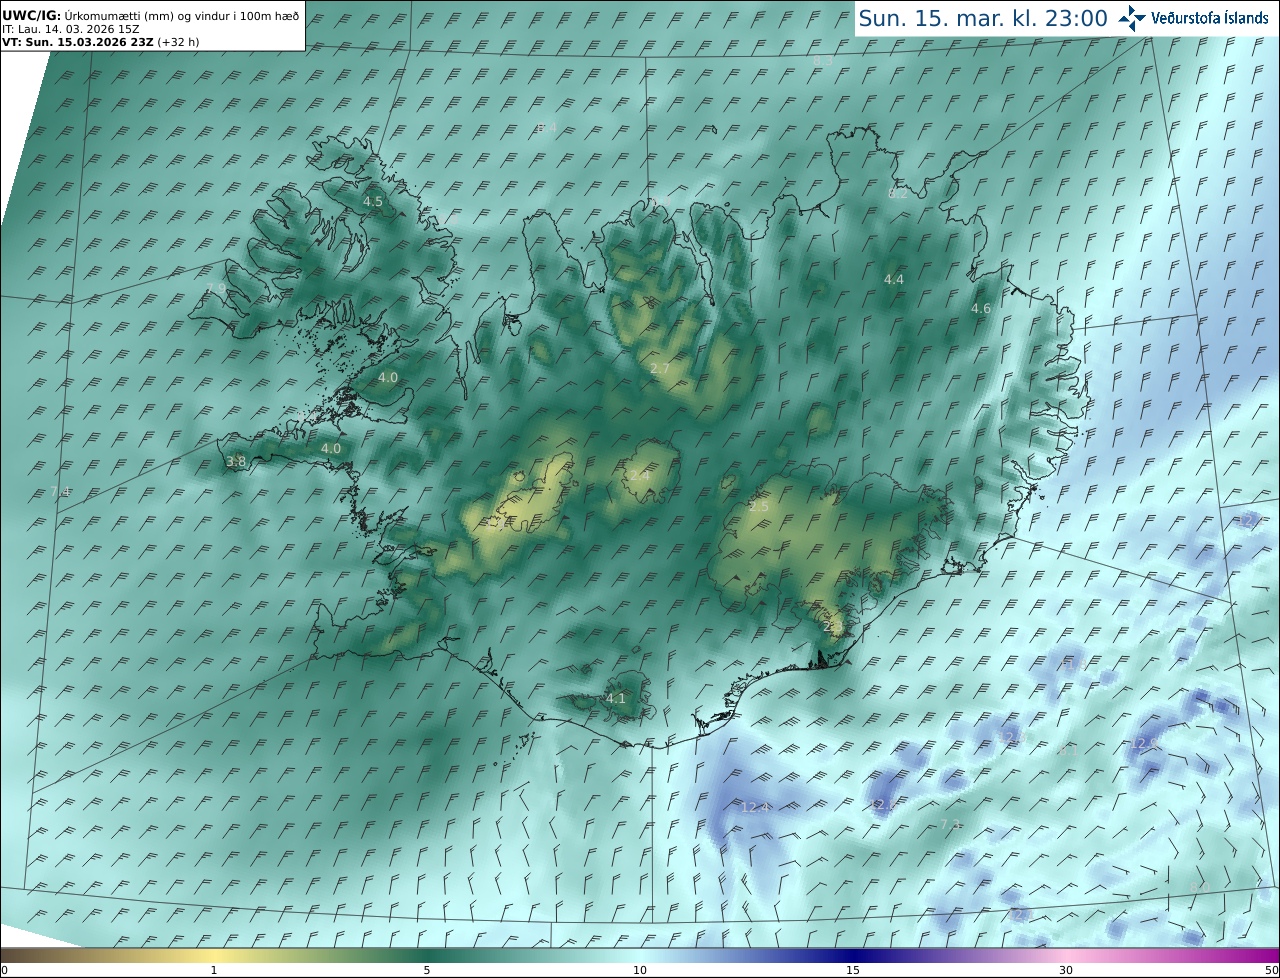Click the '(+32 h)' forecast offset text
The image size is (1280, 978).
point(178,42)
